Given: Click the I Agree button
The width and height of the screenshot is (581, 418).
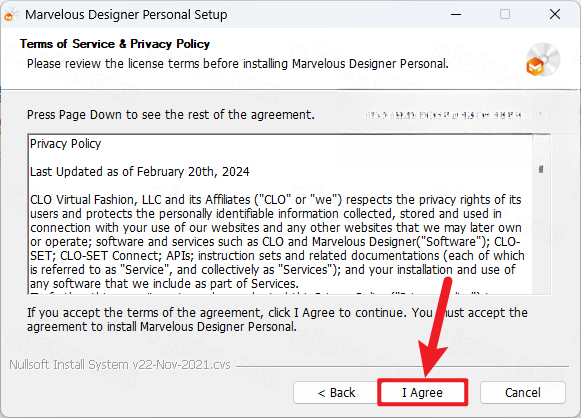Looking at the screenshot, I should pos(422,392).
